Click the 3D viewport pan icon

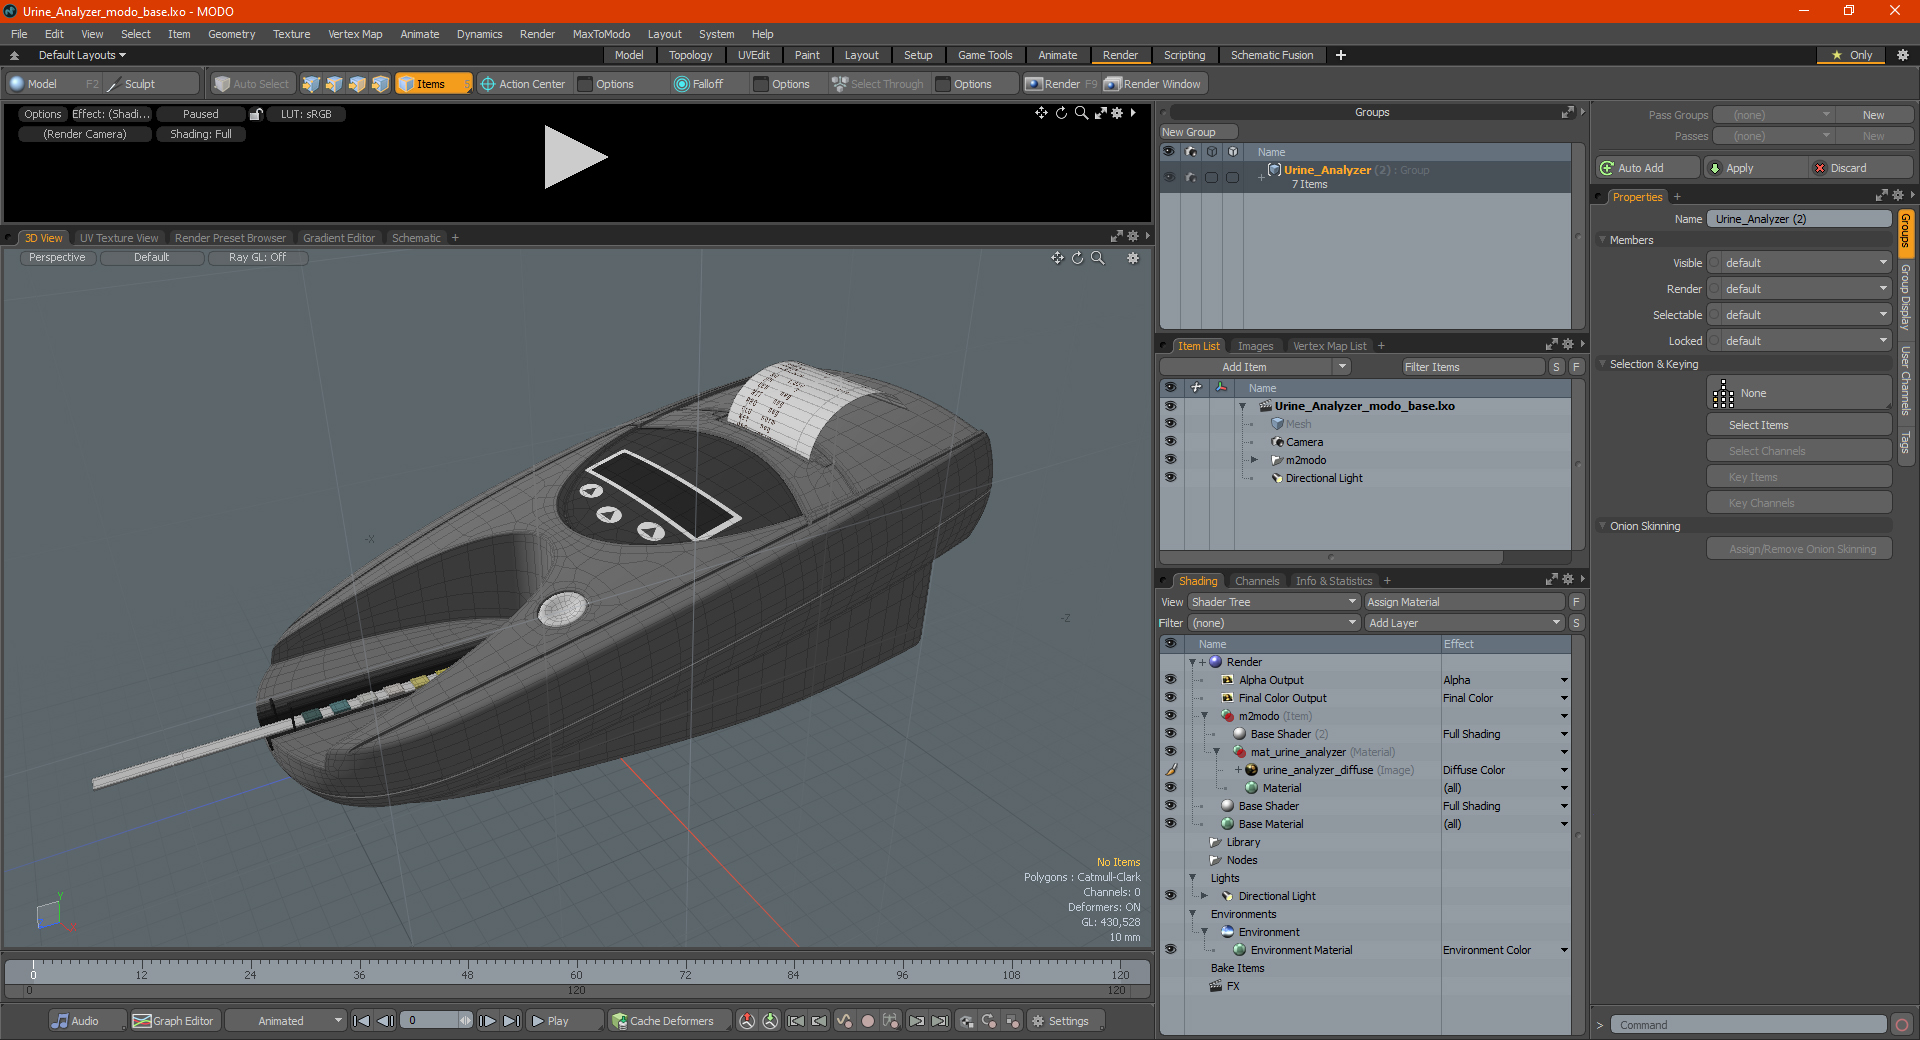(1057, 258)
